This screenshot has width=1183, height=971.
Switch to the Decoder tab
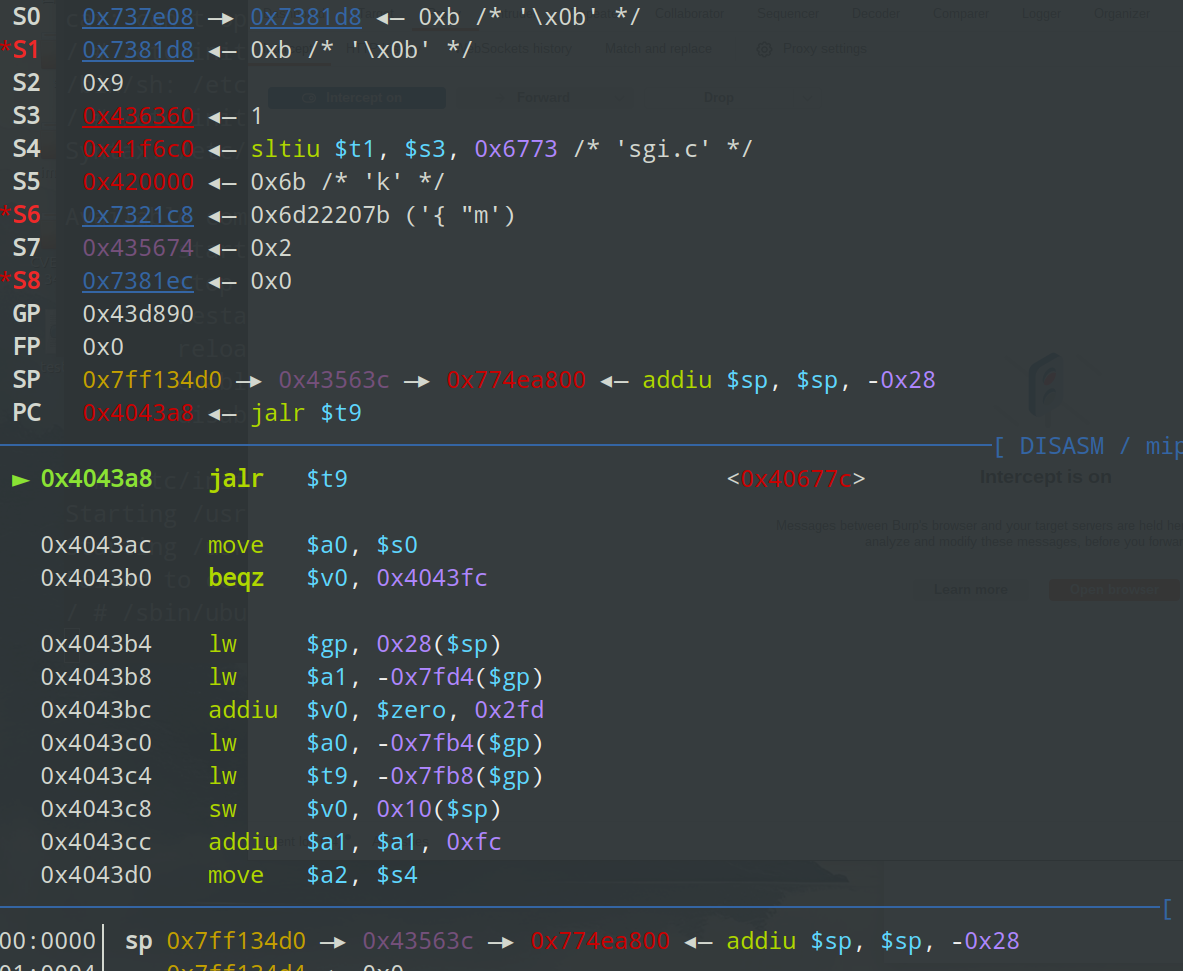pyautogui.click(x=875, y=14)
